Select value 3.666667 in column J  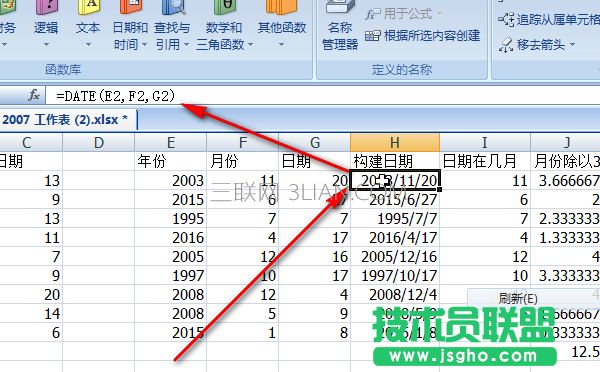(566, 181)
